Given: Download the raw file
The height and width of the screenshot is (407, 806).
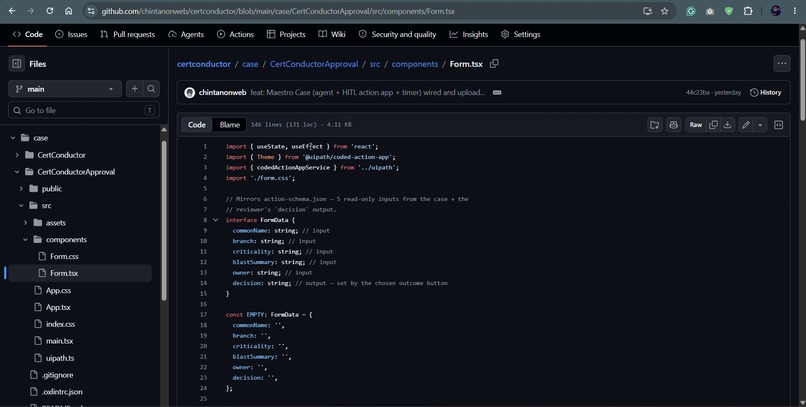Looking at the screenshot, I should click(x=727, y=124).
